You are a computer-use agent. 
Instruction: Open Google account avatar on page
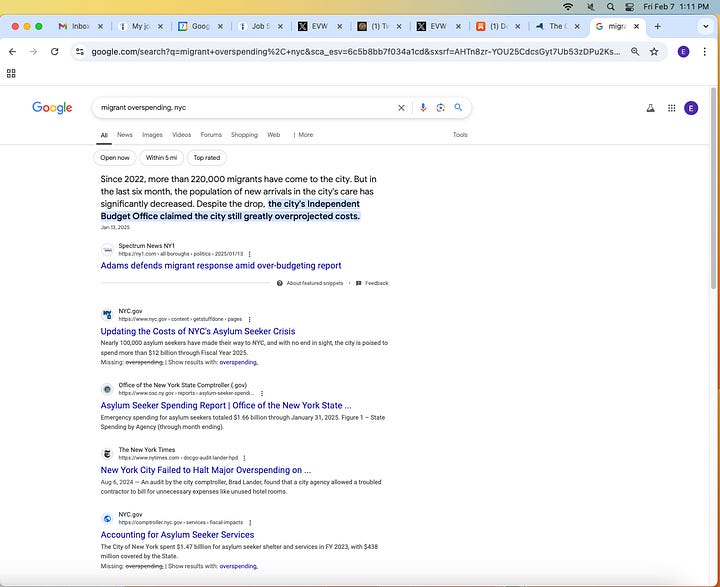click(x=691, y=108)
